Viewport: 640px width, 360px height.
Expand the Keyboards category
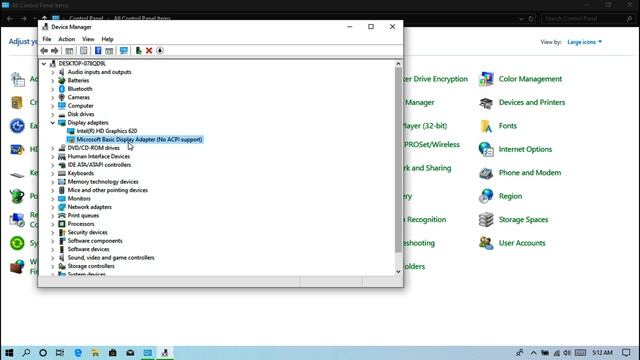53,173
